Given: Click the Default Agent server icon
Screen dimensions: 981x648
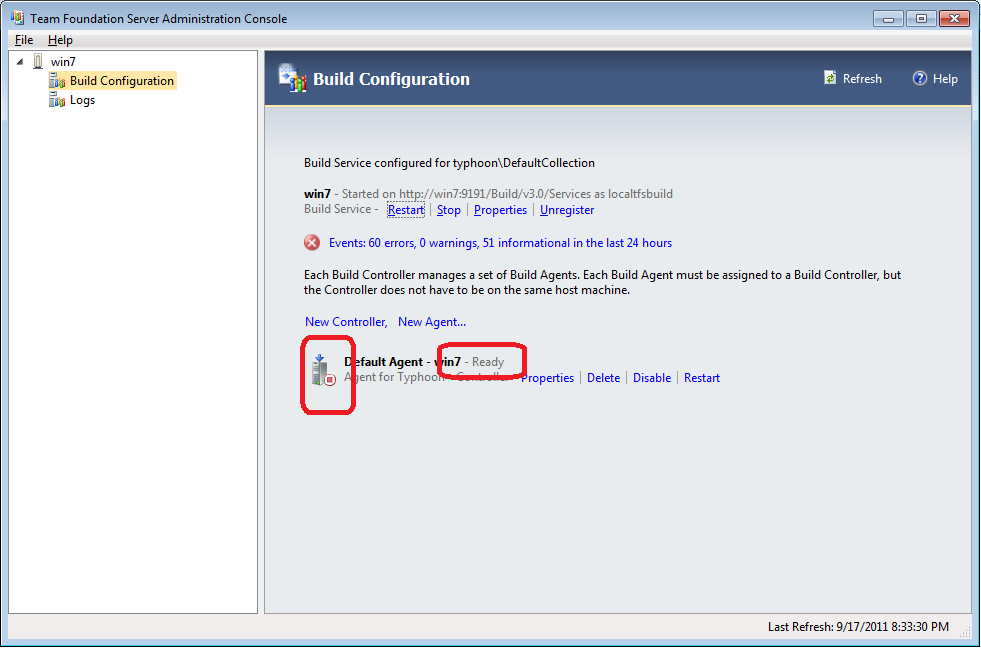Looking at the screenshot, I should [x=323, y=370].
